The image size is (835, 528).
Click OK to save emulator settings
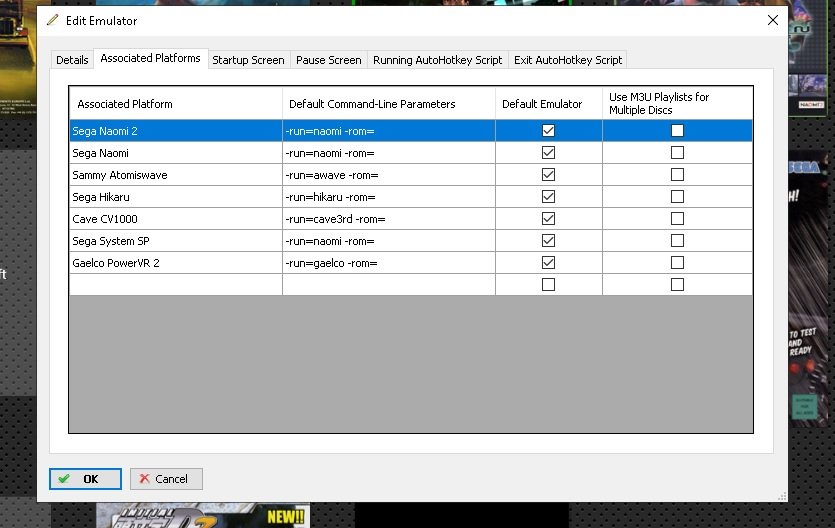pos(85,478)
